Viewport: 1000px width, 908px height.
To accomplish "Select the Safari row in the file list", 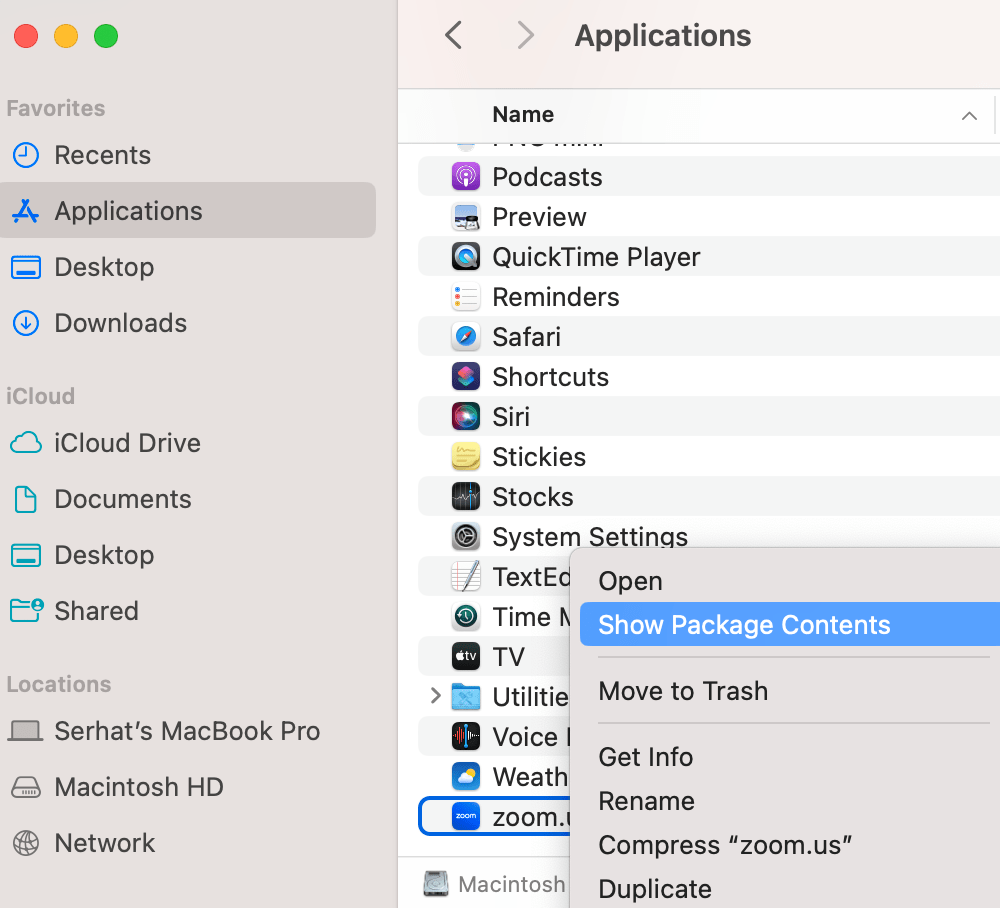I will tap(709, 337).
